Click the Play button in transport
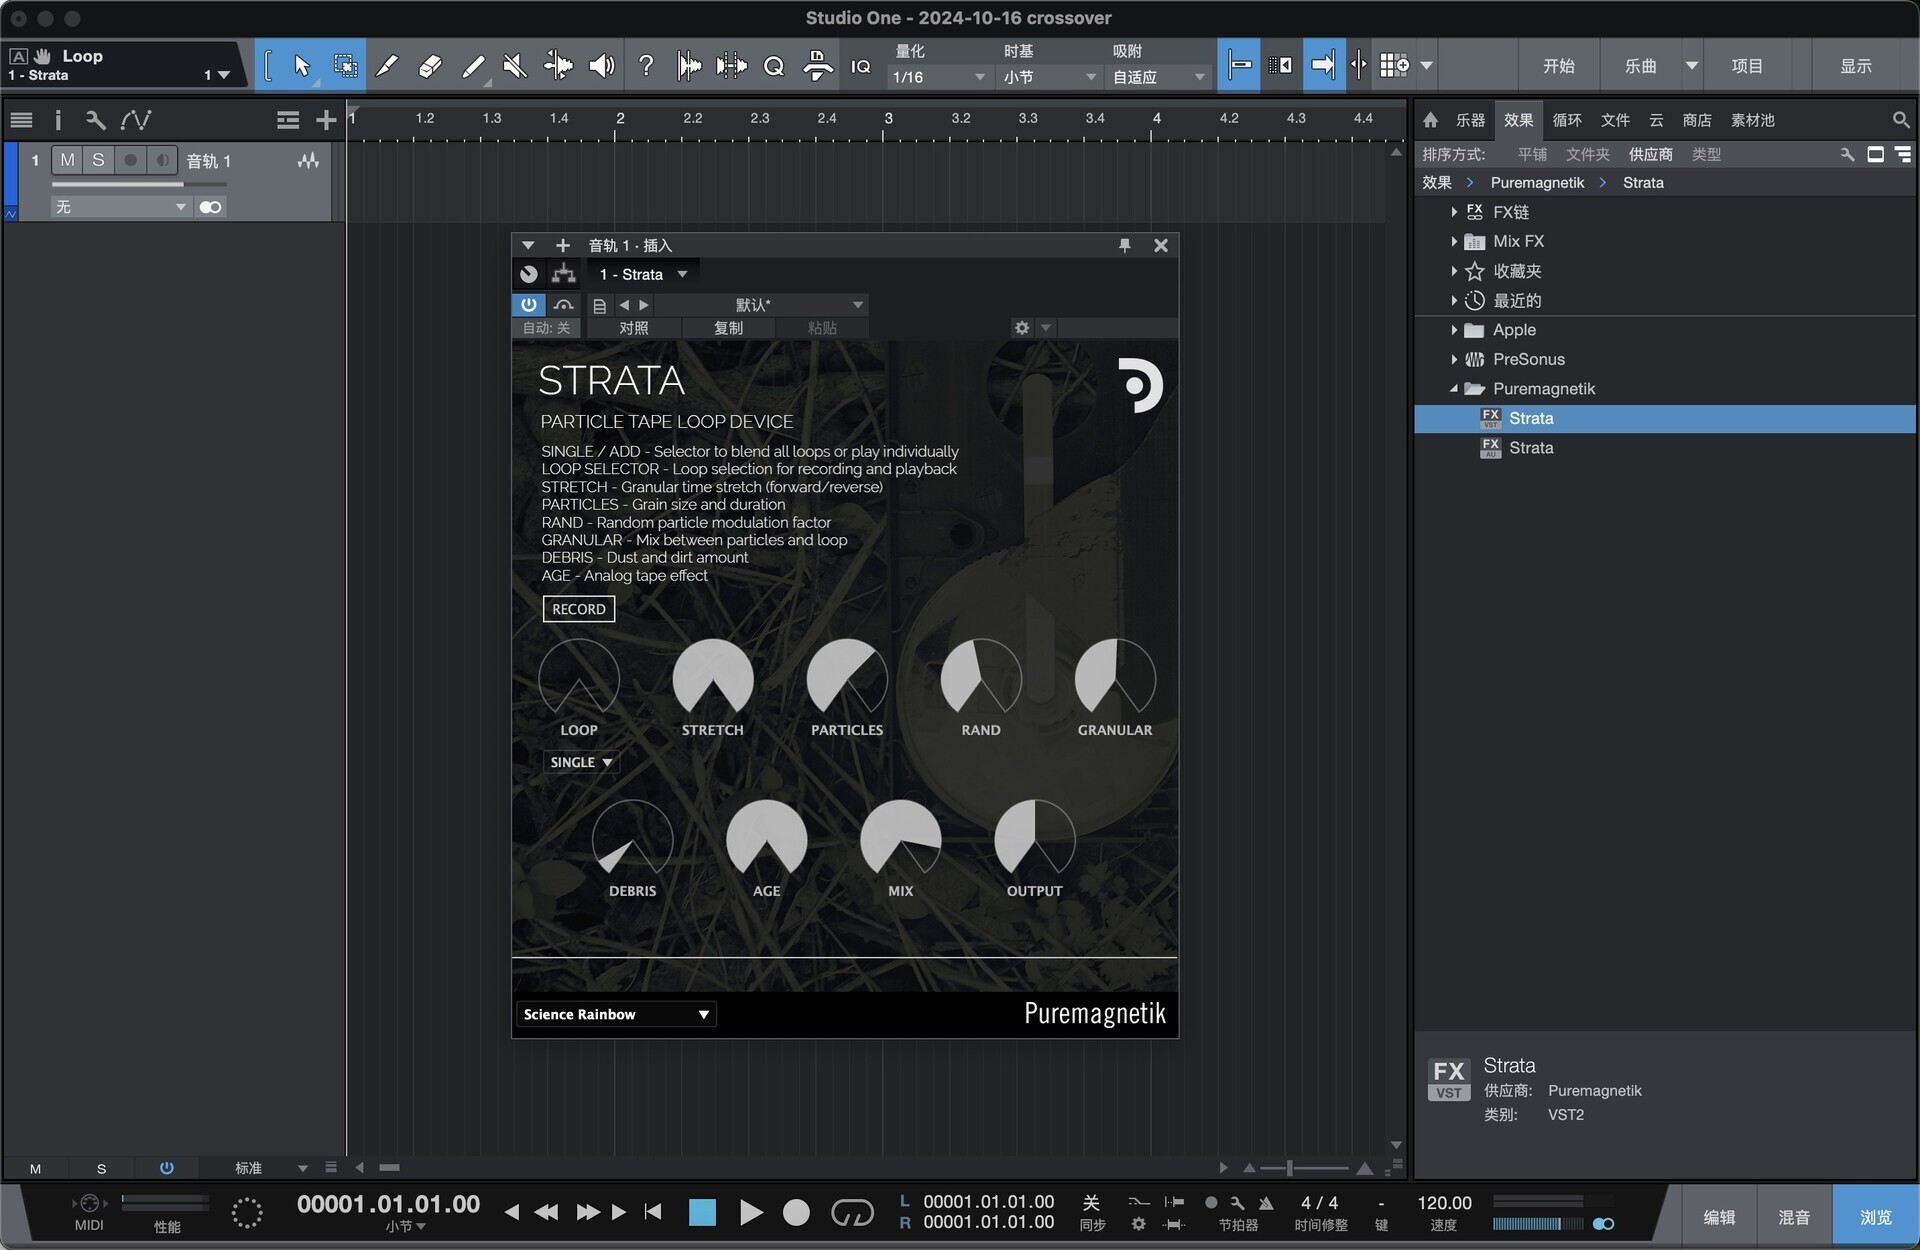 coord(750,1213)
